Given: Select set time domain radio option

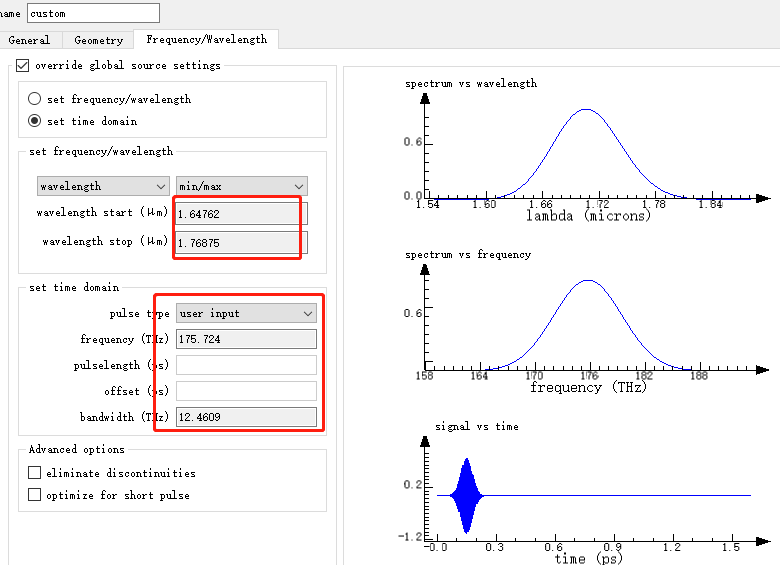Looking at the screenshot, I should tap(35, 121).
